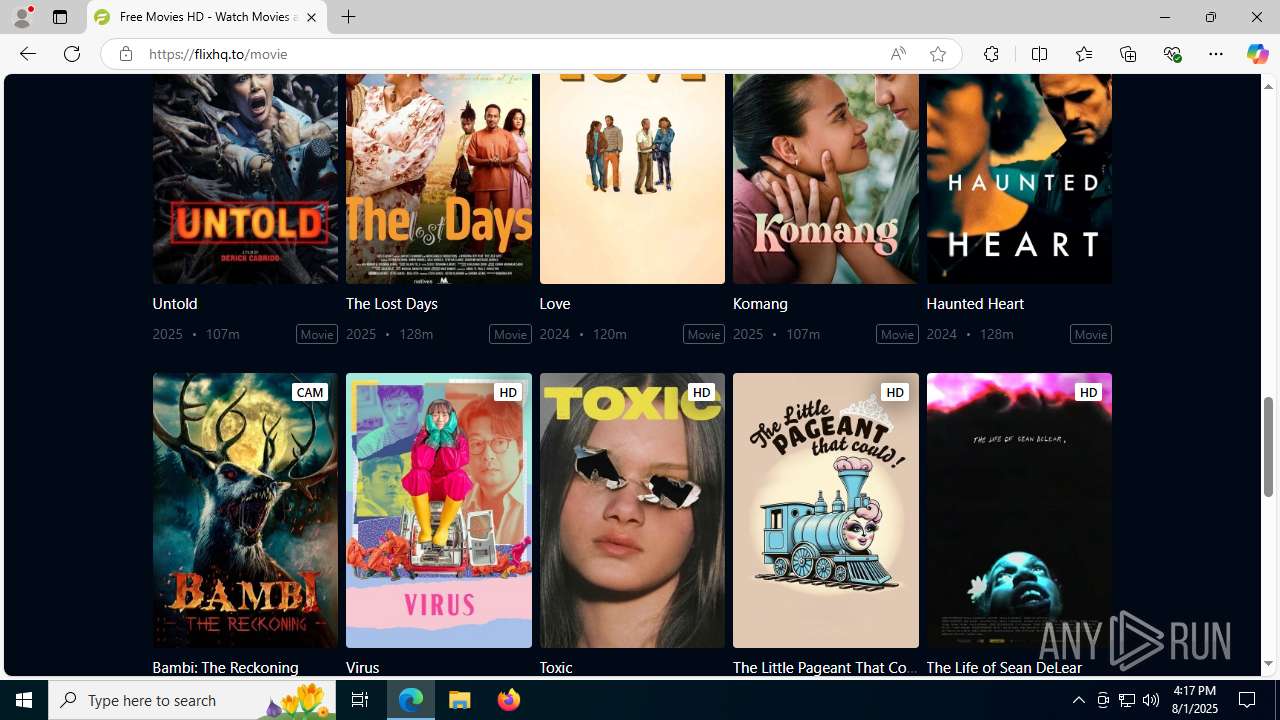
Task: Click the Movie tag under Untold
Action: click(317, 334)
